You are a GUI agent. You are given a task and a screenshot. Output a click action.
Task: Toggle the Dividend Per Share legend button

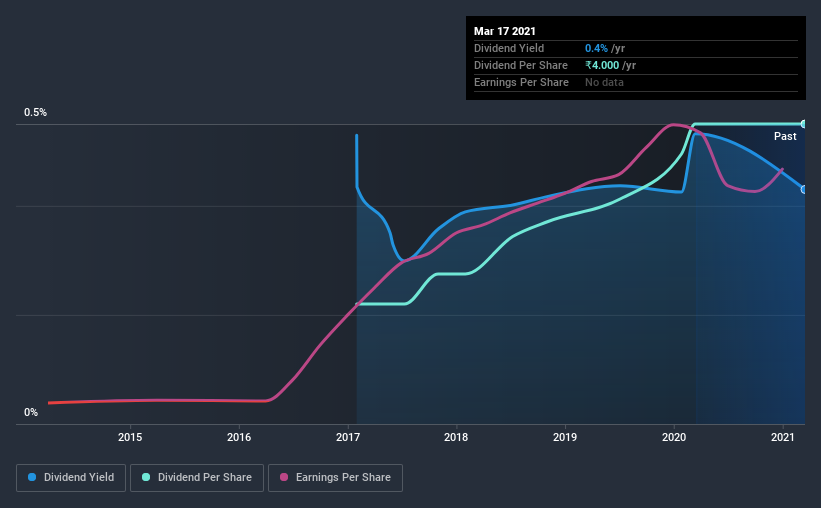coord(197,478)
